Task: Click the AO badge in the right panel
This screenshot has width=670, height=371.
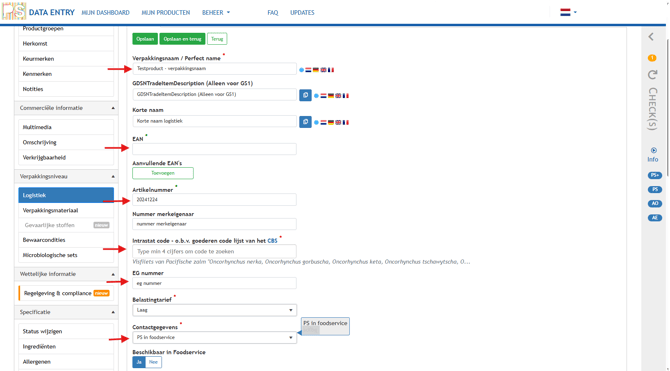Action: (655, 204)
